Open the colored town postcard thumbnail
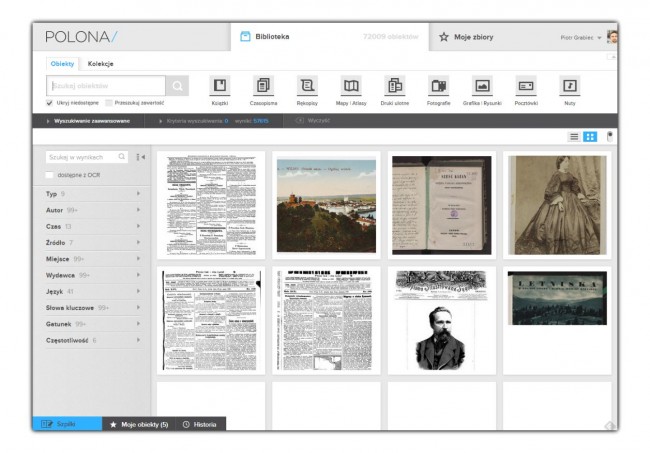650x453 pixels. (x=326, y=205)
